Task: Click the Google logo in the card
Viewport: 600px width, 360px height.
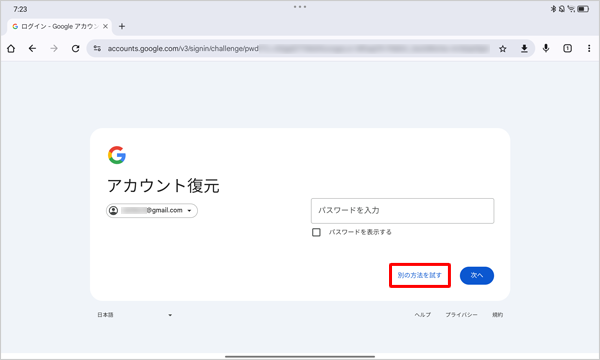Action: (117, 155)
